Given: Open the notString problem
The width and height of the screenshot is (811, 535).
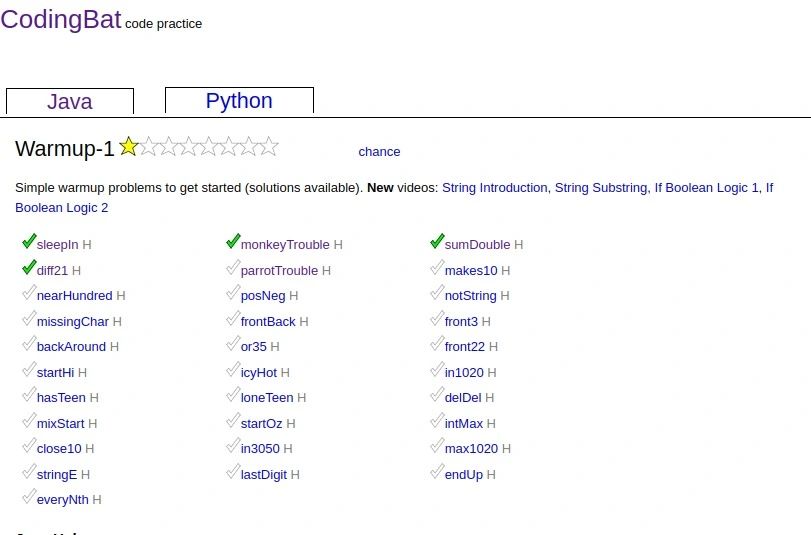Looking at the screenshot, I should tap(471, 296).
